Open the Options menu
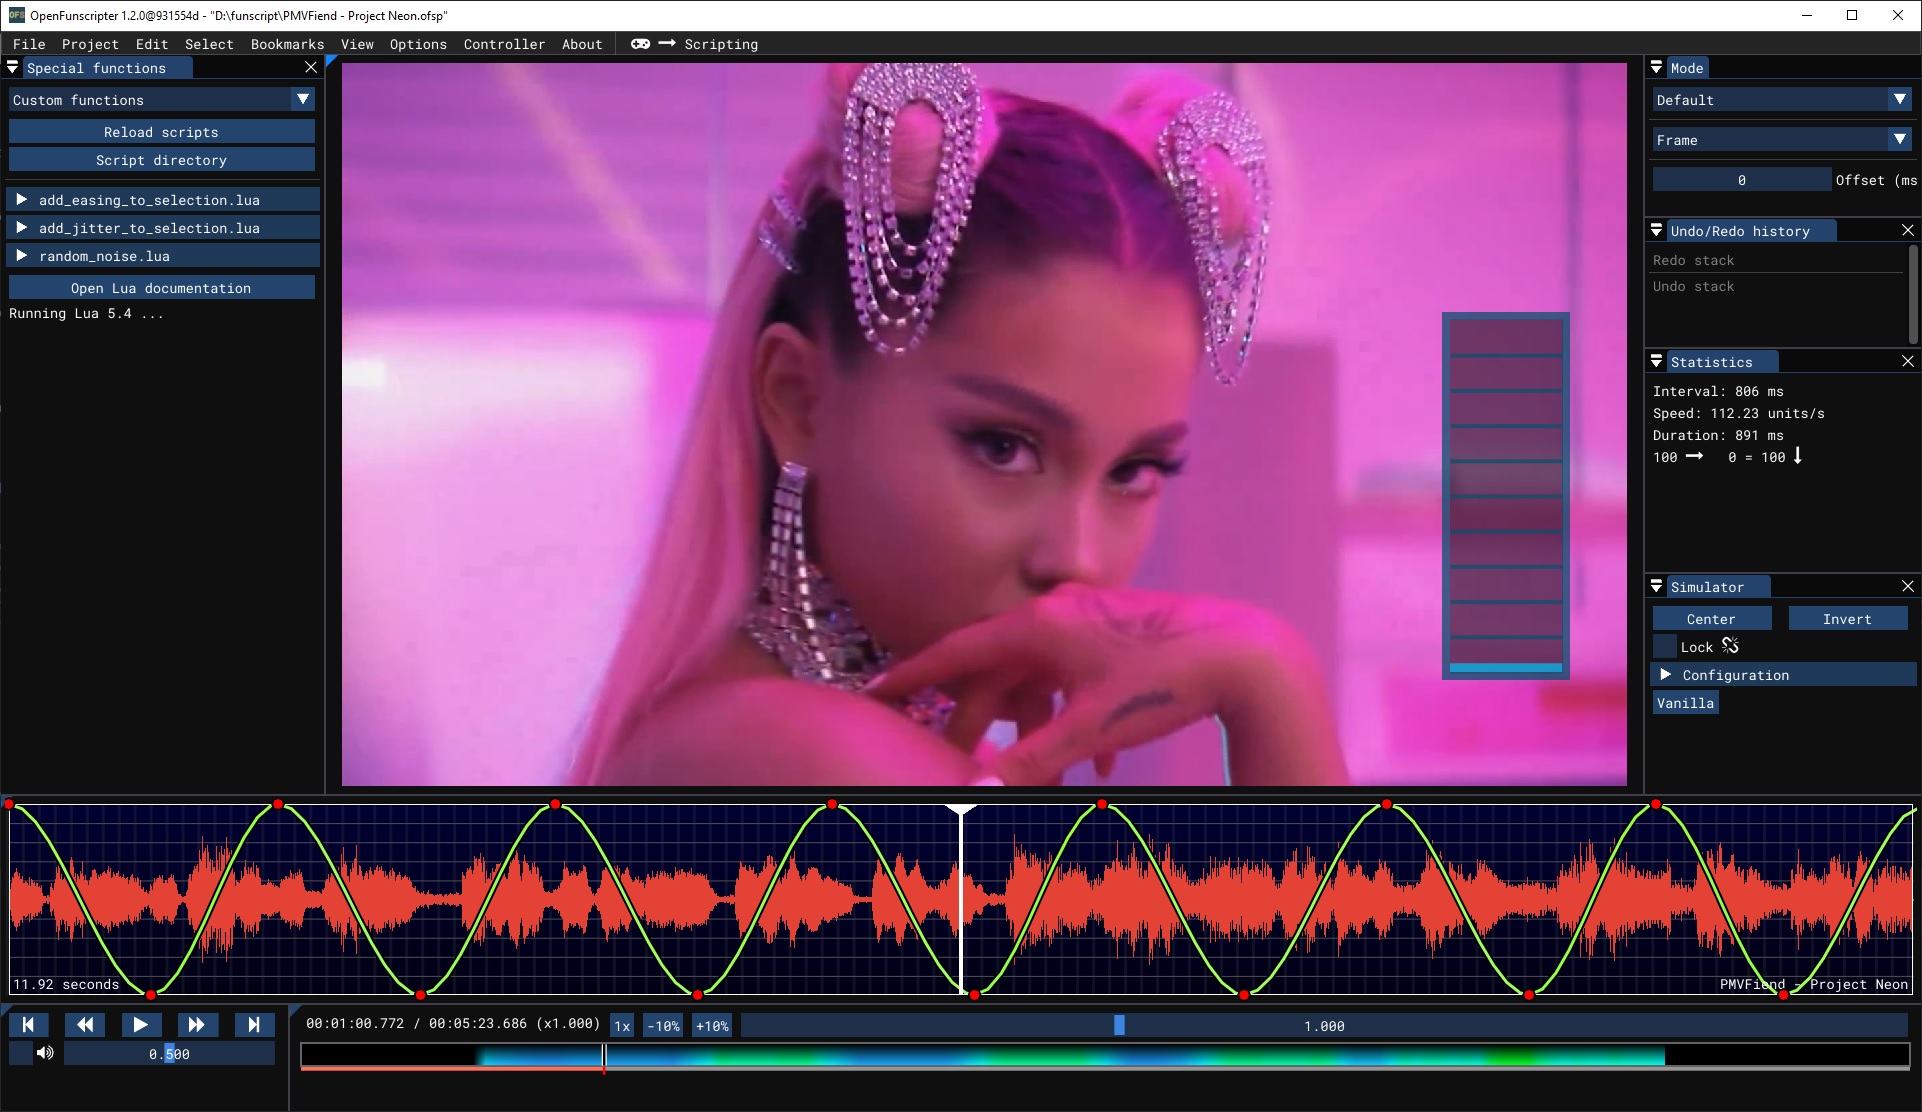Viewport: 1922px width, 1112px height. [x=418, y=44]
